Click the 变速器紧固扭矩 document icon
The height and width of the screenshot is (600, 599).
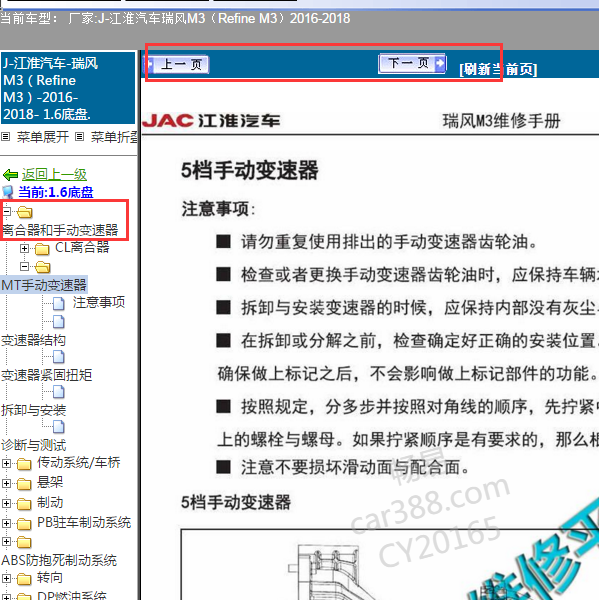click(59, 357)
